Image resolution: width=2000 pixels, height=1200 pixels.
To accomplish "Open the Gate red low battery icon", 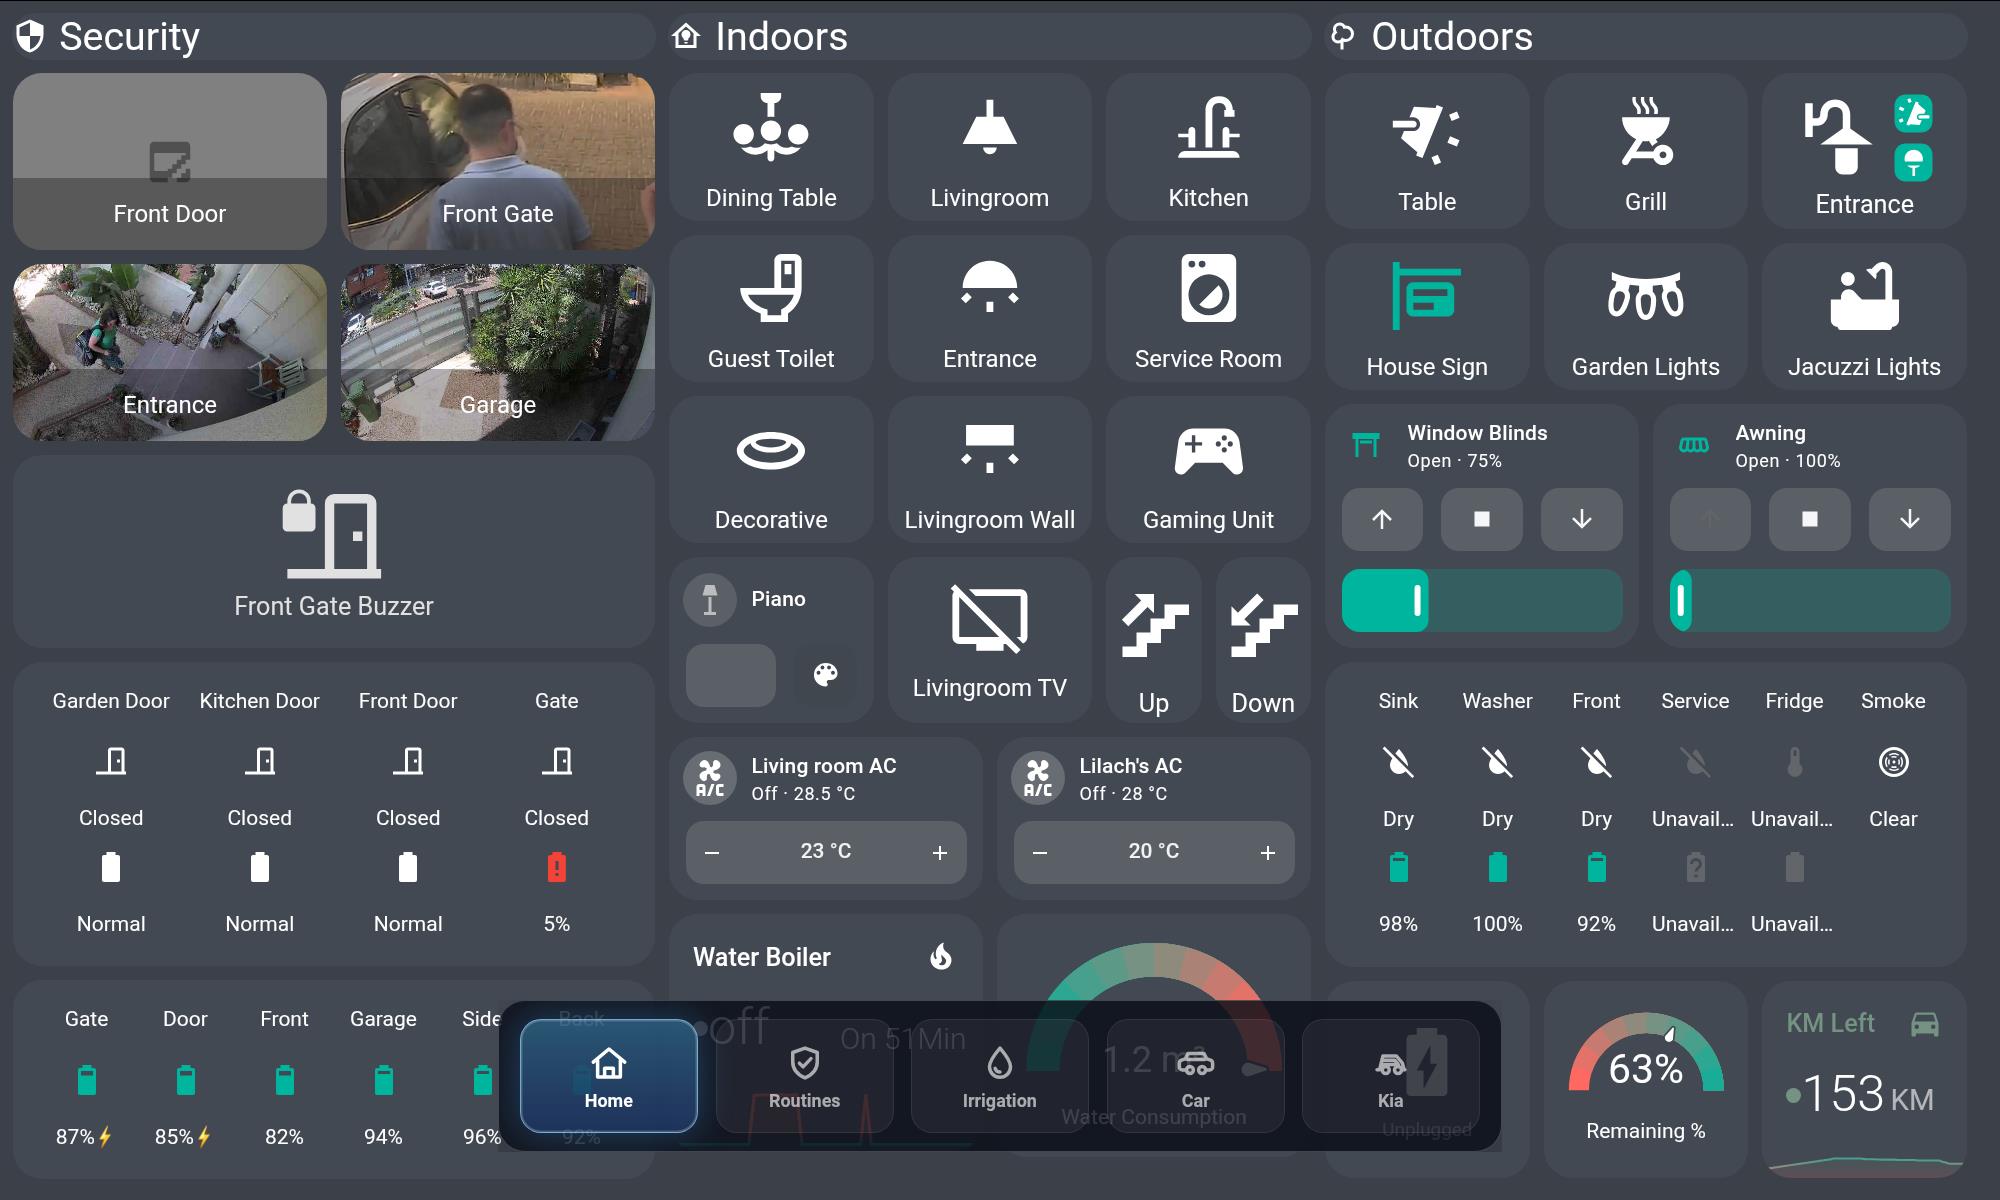I will click(557, 867).
